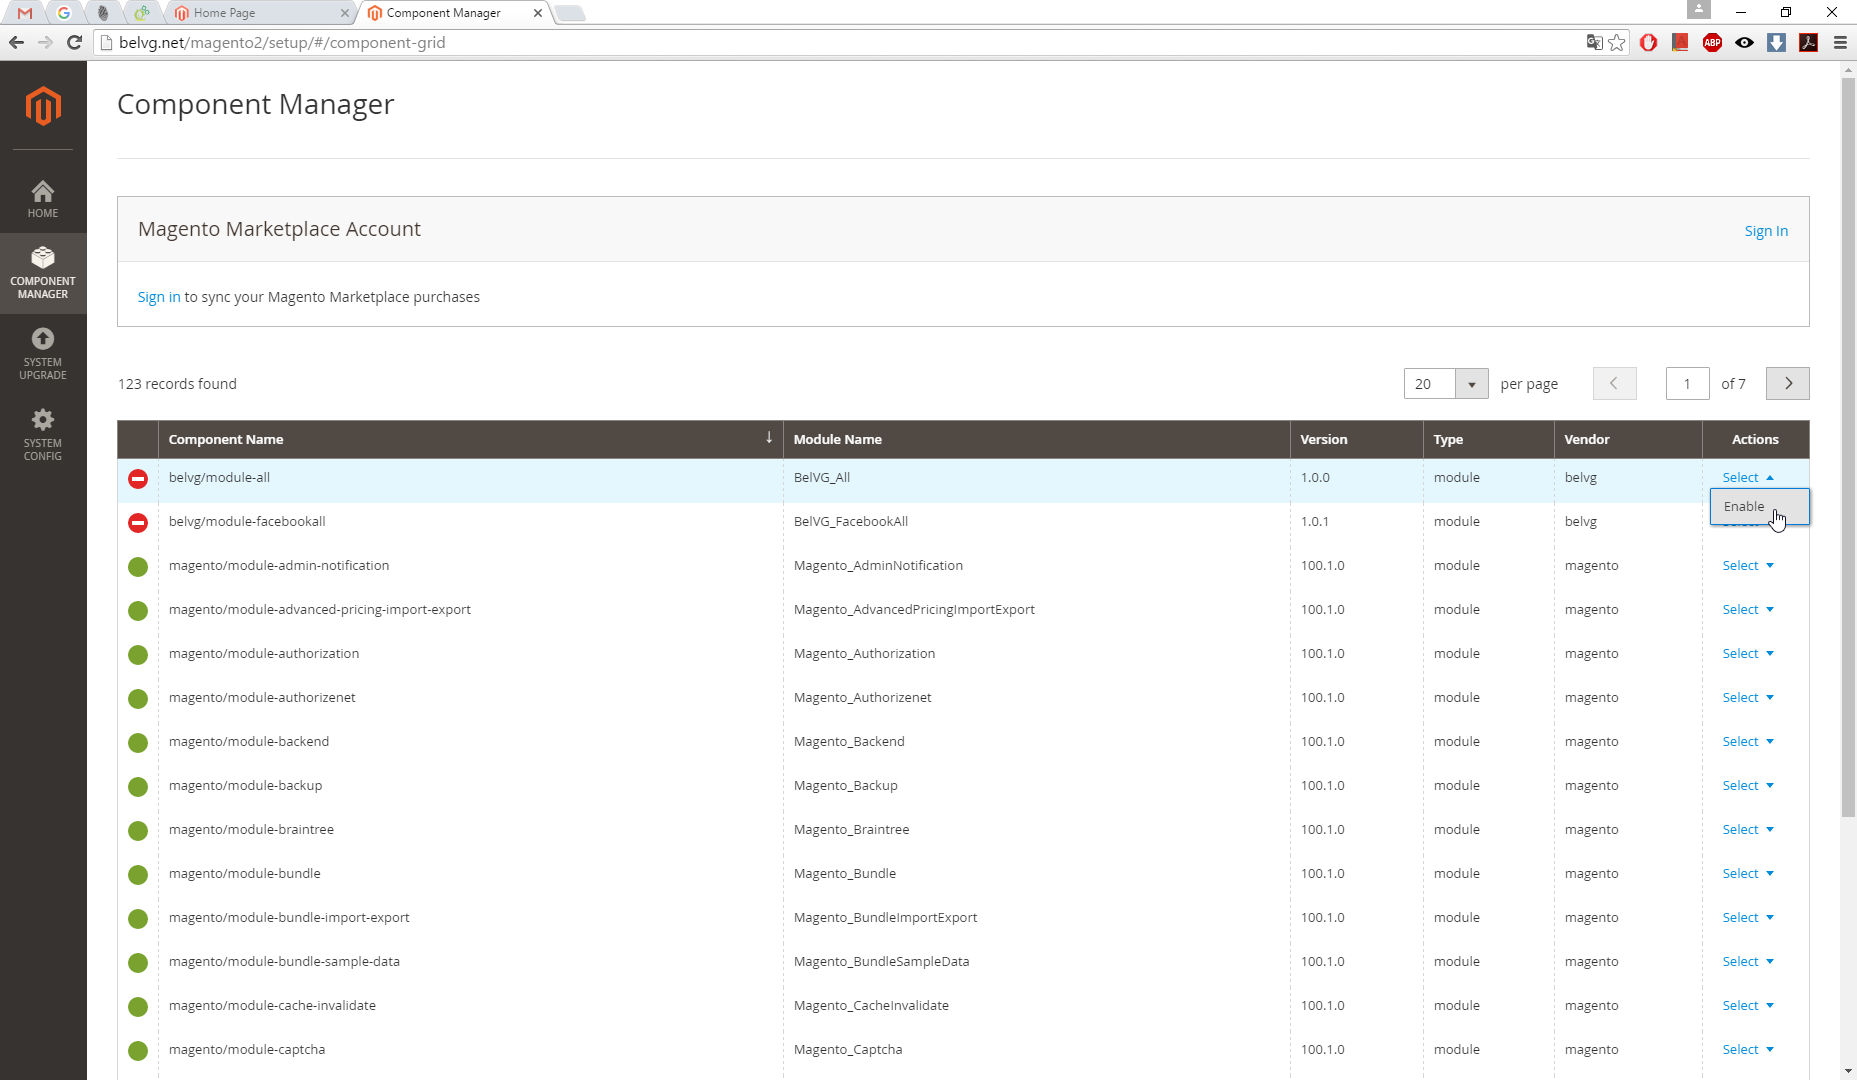Click the Magento logo in sidebar

(x=43, y=106)
